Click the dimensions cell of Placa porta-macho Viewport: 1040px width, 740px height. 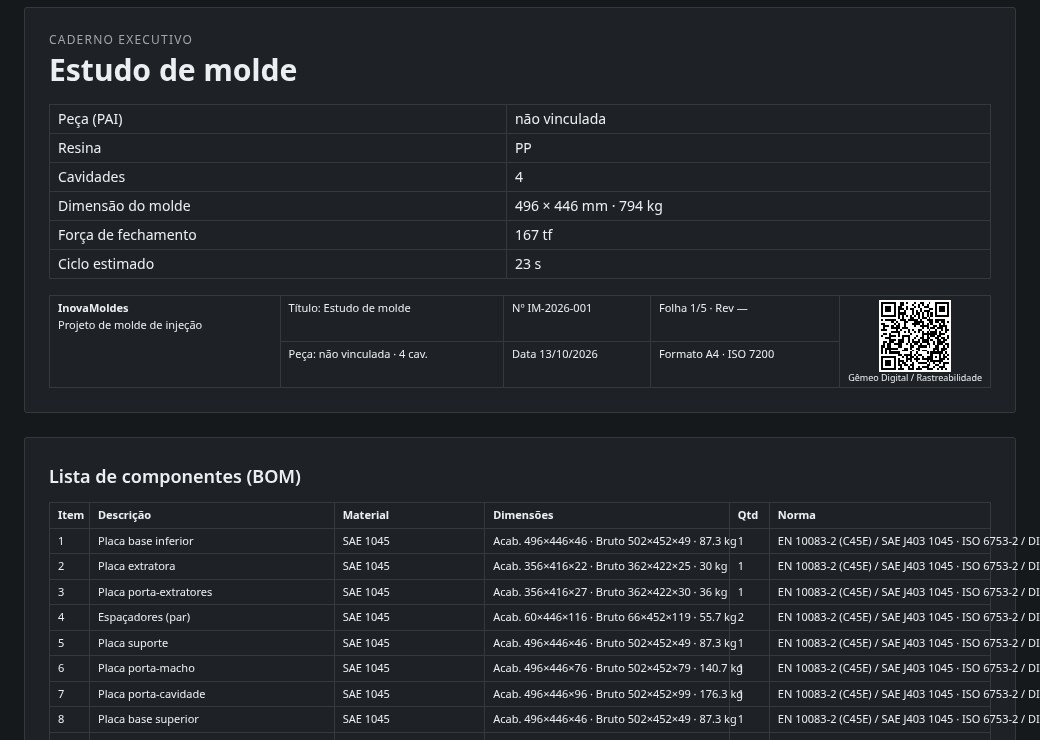click(x=607, y=668)
